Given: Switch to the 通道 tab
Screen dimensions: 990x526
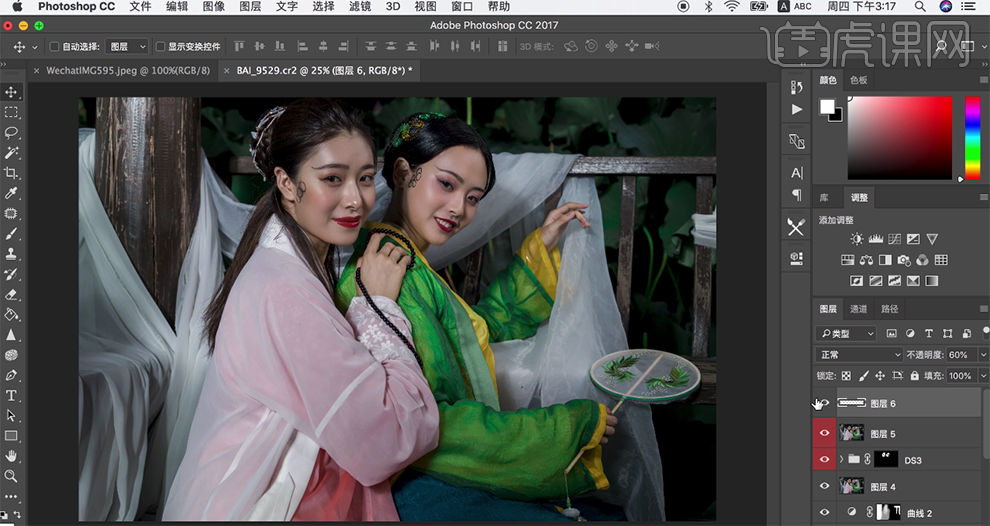Looking at the screenshot, I should [x=859, y=309].
